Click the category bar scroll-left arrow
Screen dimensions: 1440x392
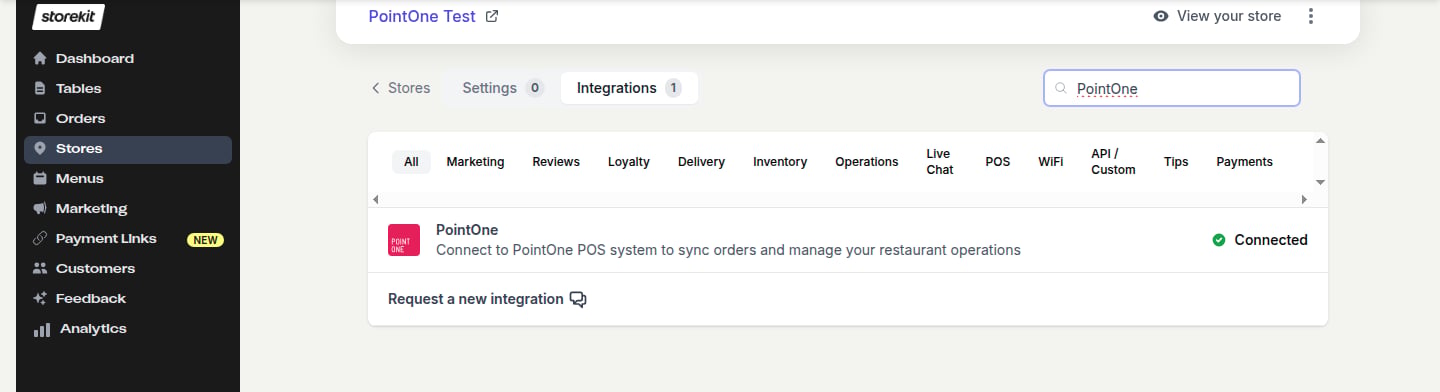(375, 200)
